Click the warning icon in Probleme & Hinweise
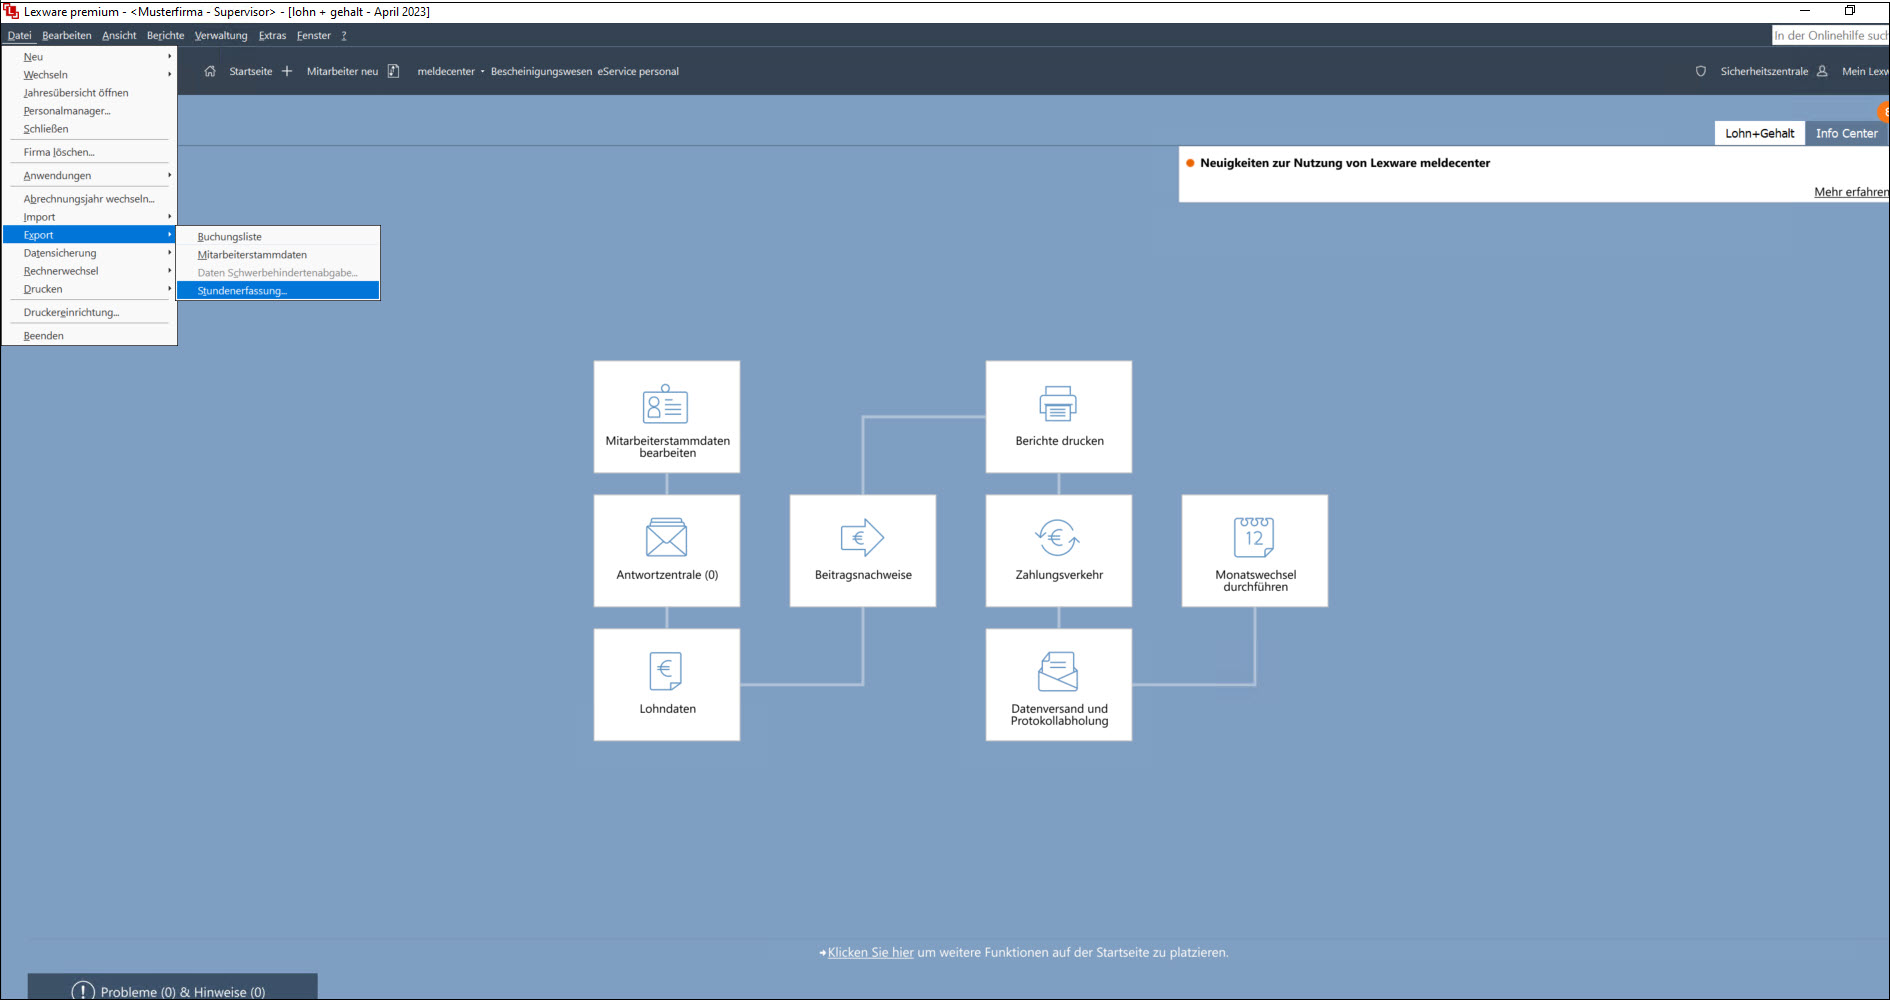This screenshot has height=1000, width=1890. coord(83,991)
